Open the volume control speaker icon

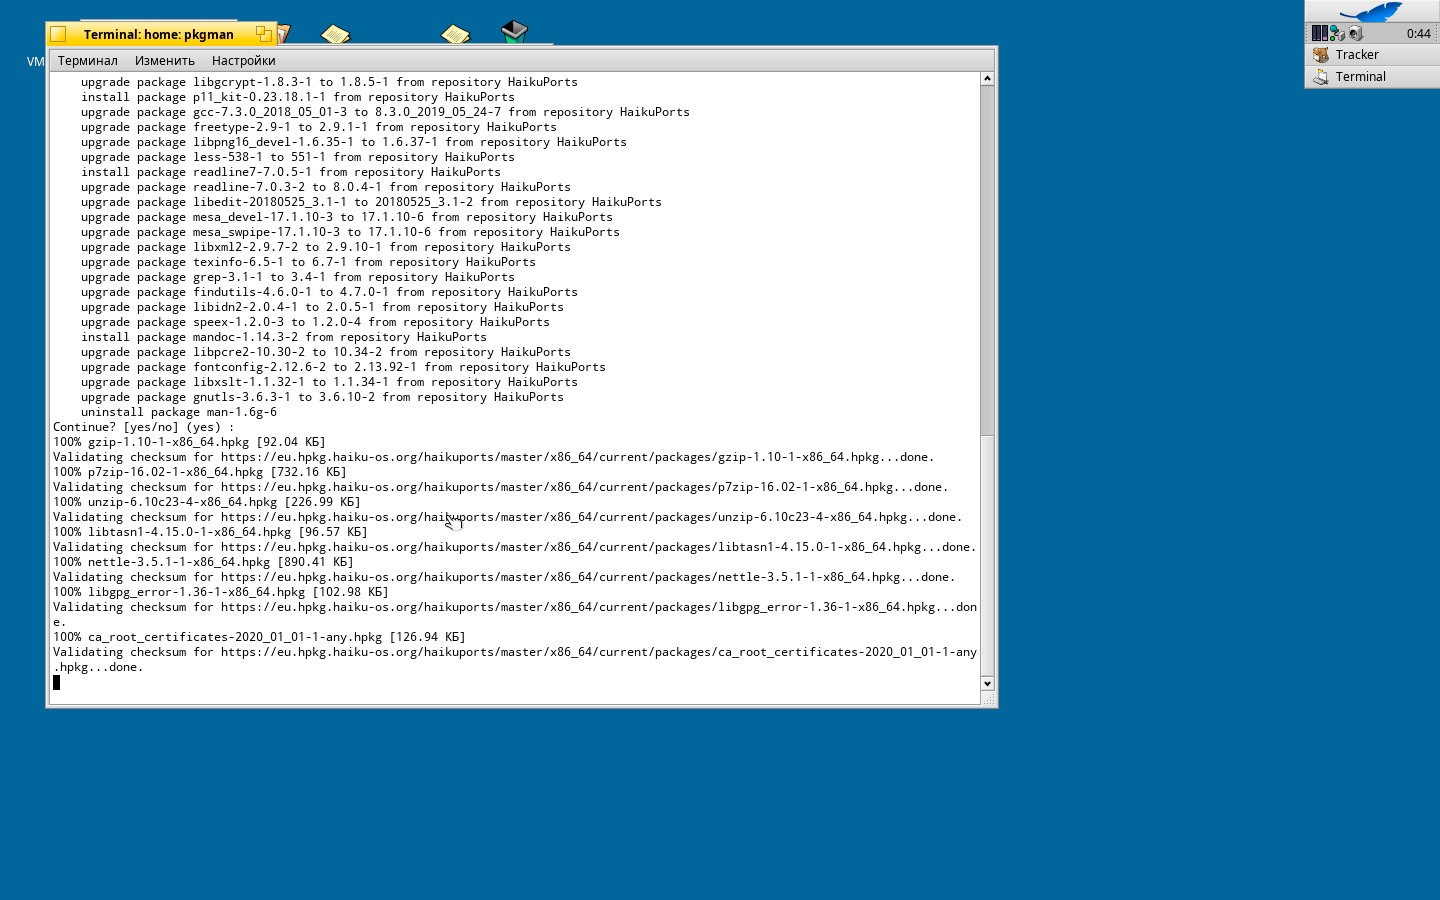[x=1355, y=33]
